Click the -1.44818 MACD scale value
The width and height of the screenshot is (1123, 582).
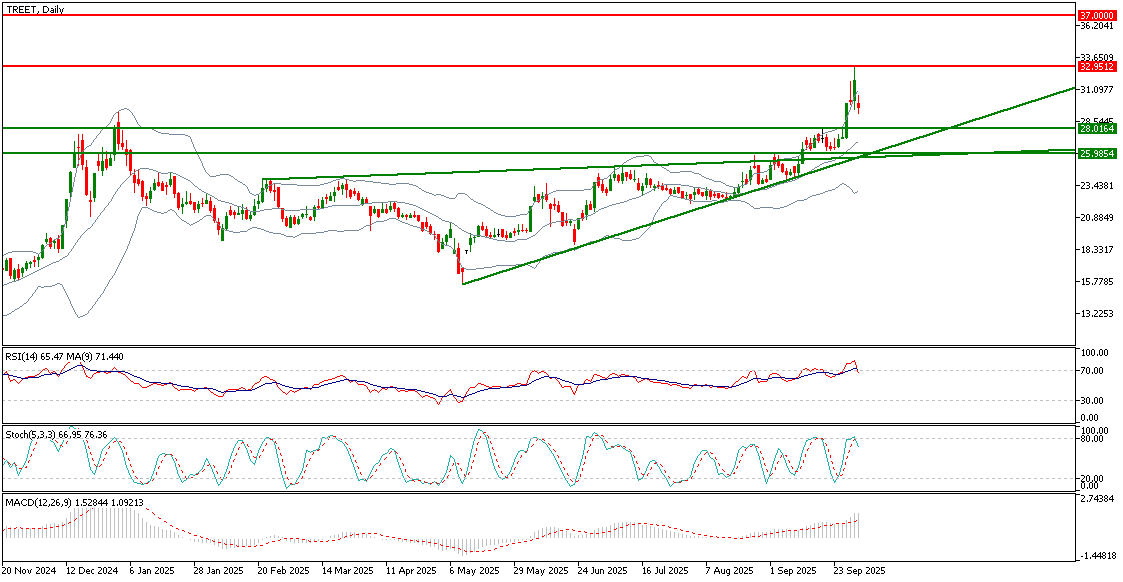(1097, 555)
